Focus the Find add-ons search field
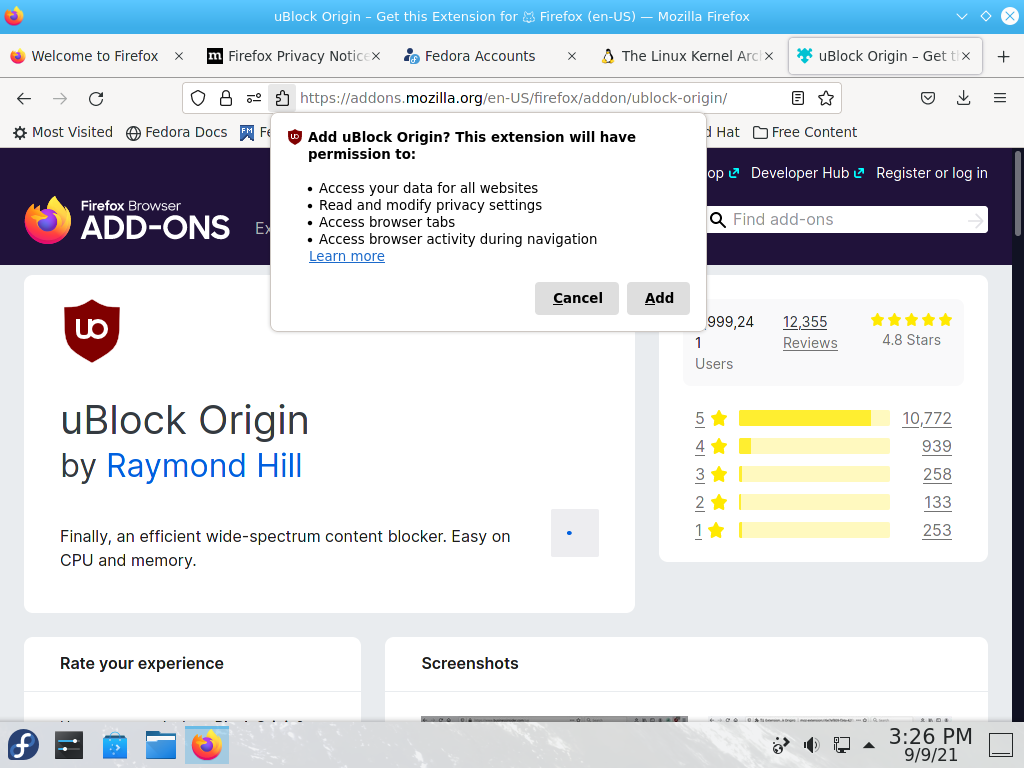Image resolution: width=1024 pixels, height=768 pixels. pyautogui.click(x=847, y=220)
